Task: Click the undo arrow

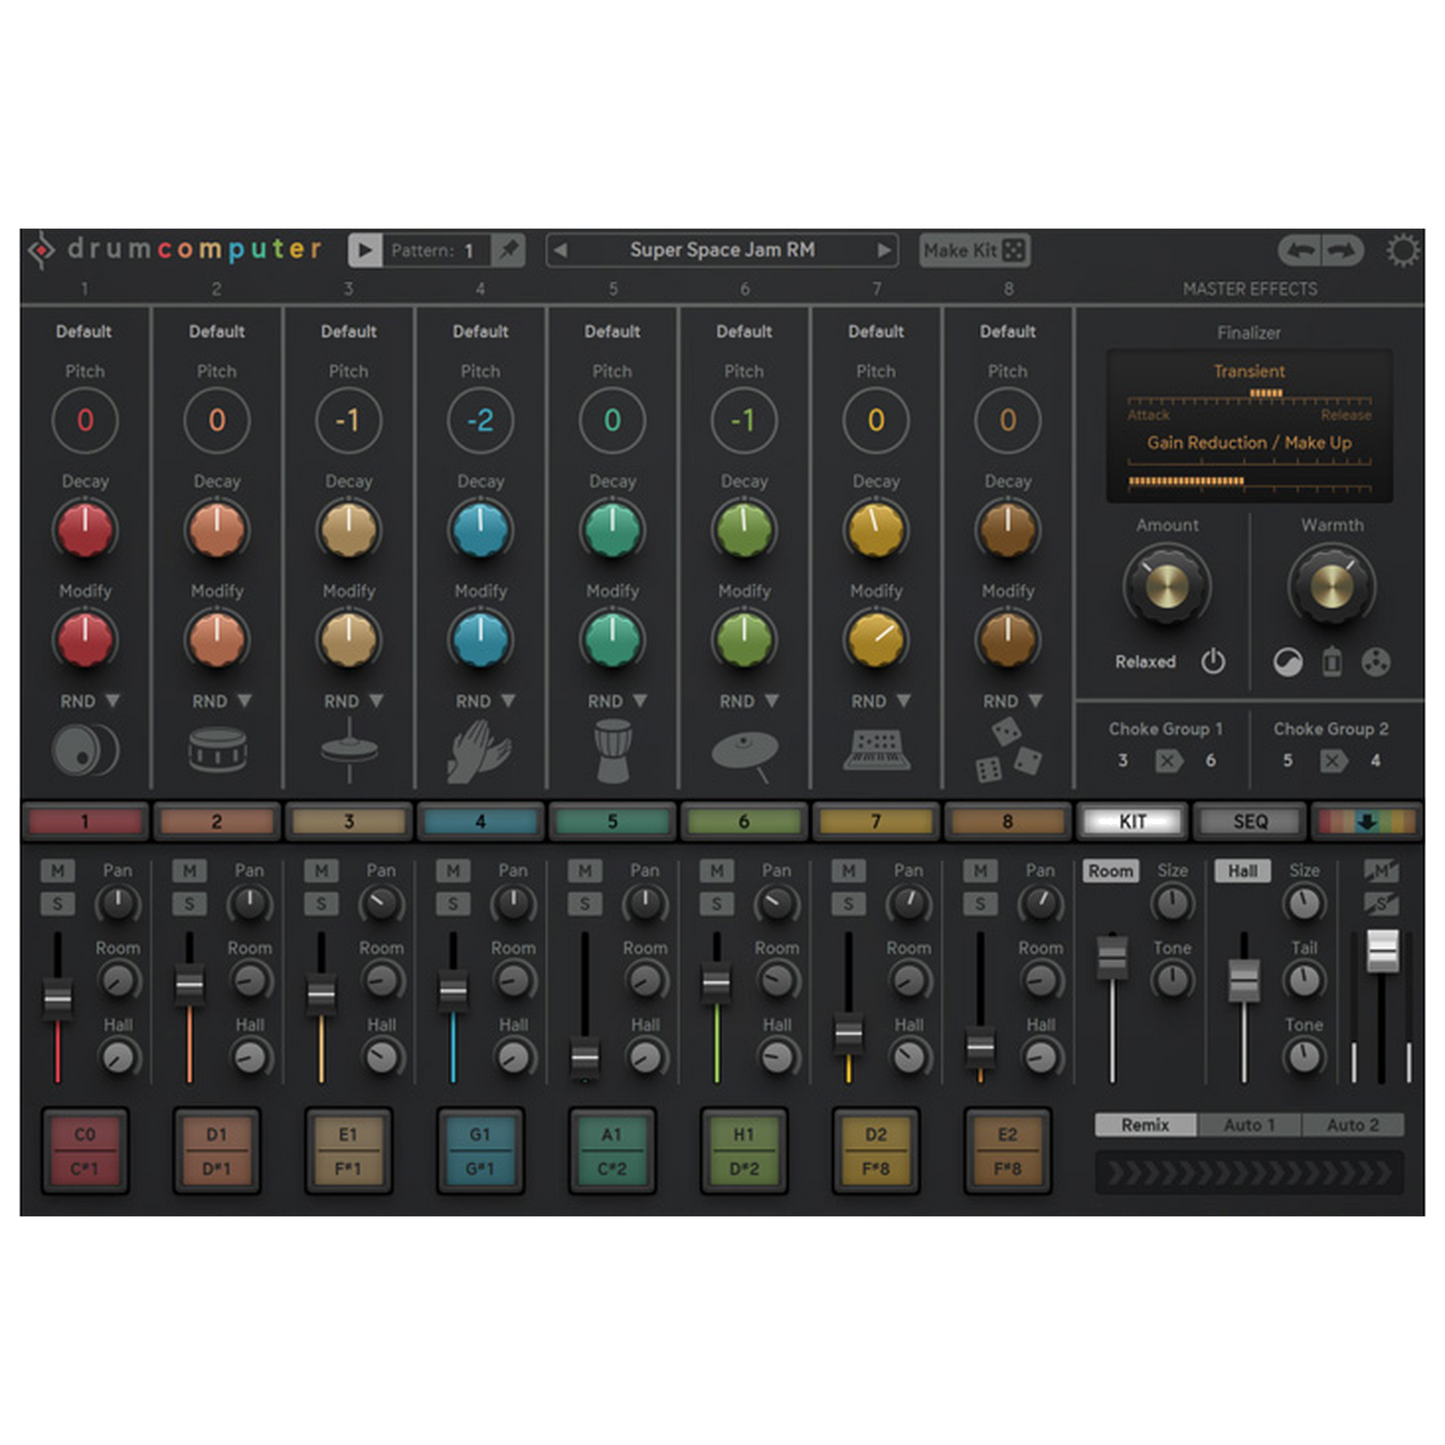Action: coord(1300,250)
